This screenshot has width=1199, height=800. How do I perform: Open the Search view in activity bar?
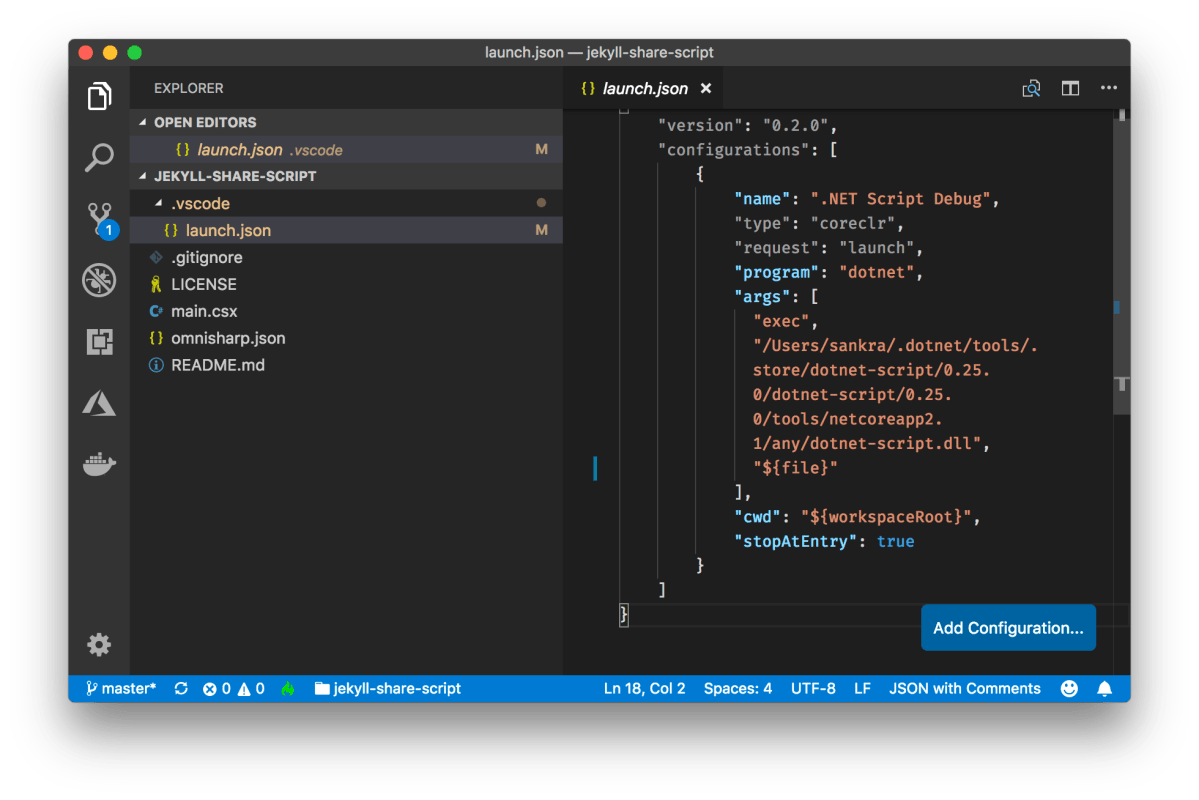coord(99,158)
